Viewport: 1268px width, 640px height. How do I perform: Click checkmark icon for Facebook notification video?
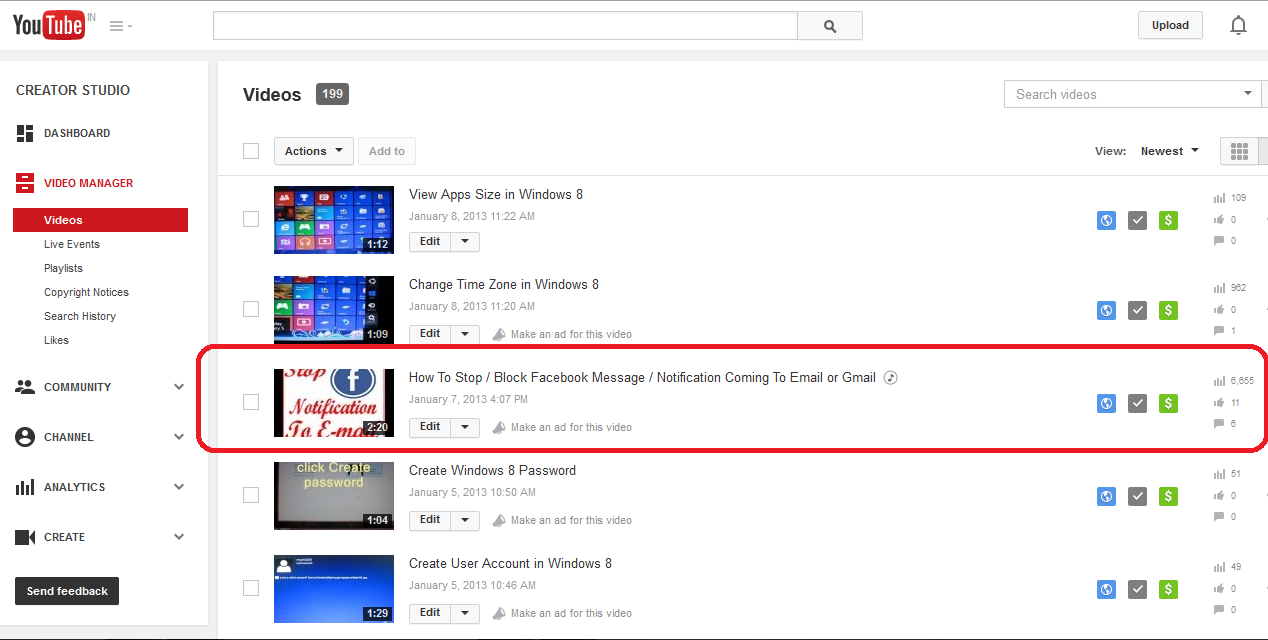point(1137,403)
